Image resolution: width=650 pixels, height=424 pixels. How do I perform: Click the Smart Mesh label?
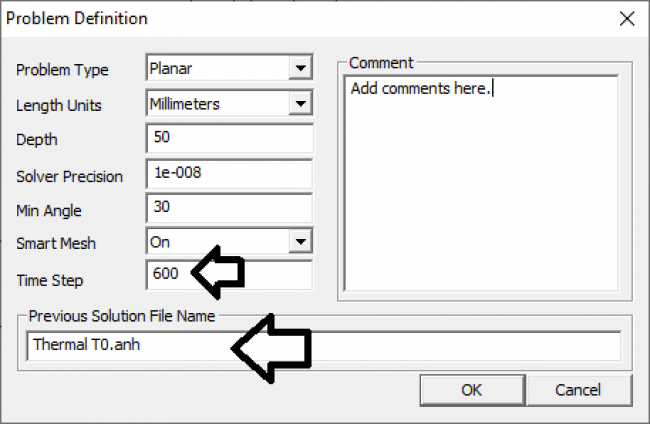click(x=56, y=243)
